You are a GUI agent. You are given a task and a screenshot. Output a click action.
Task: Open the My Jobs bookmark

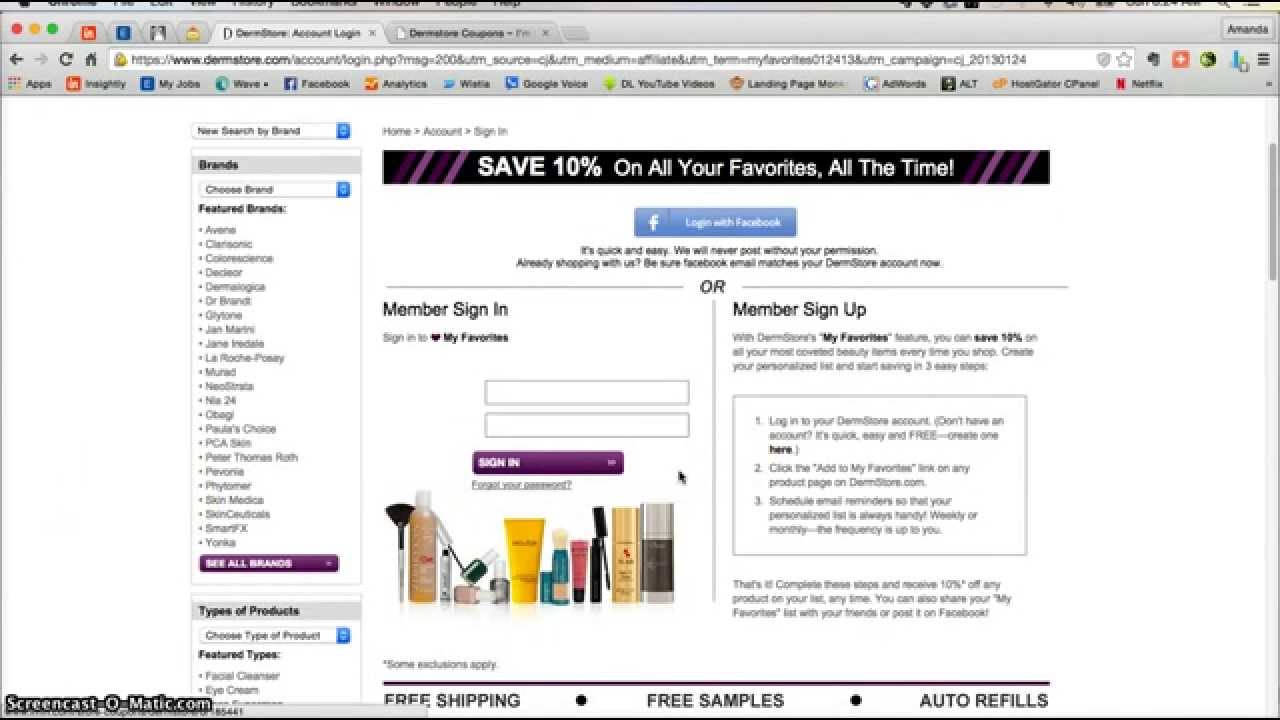tap(171, 84)
